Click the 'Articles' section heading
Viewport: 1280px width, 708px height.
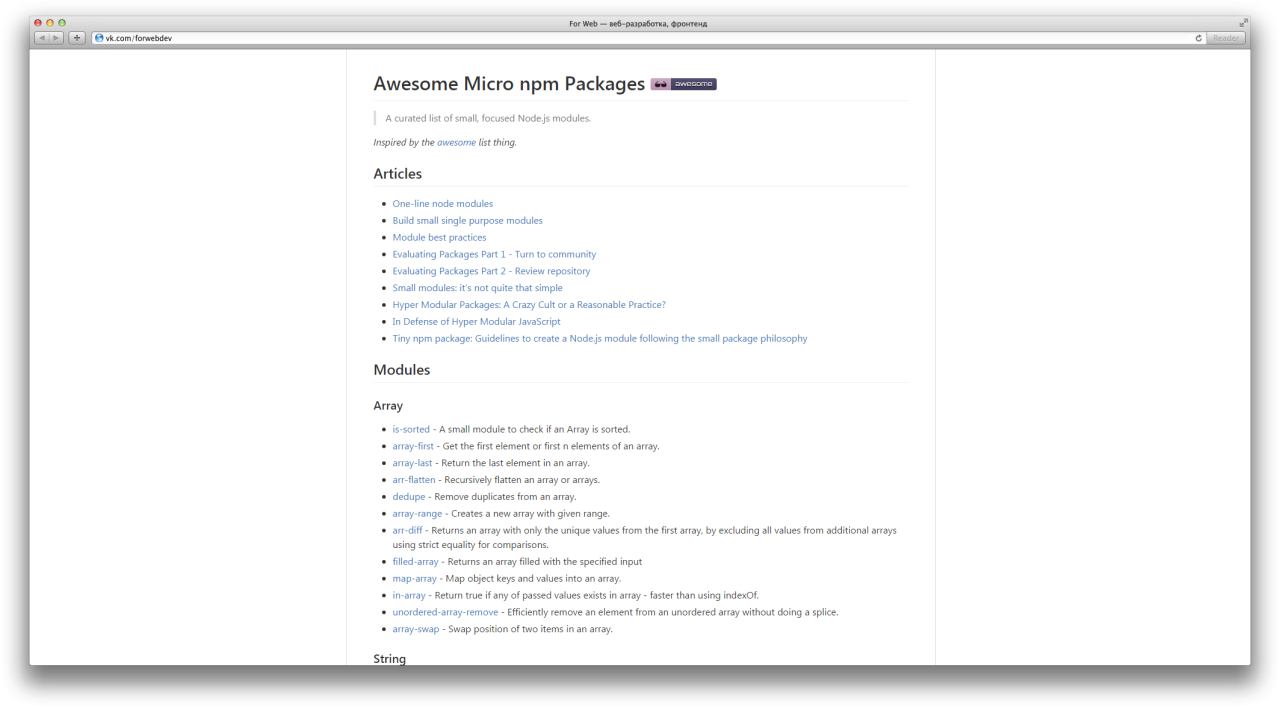coord(397,173)
